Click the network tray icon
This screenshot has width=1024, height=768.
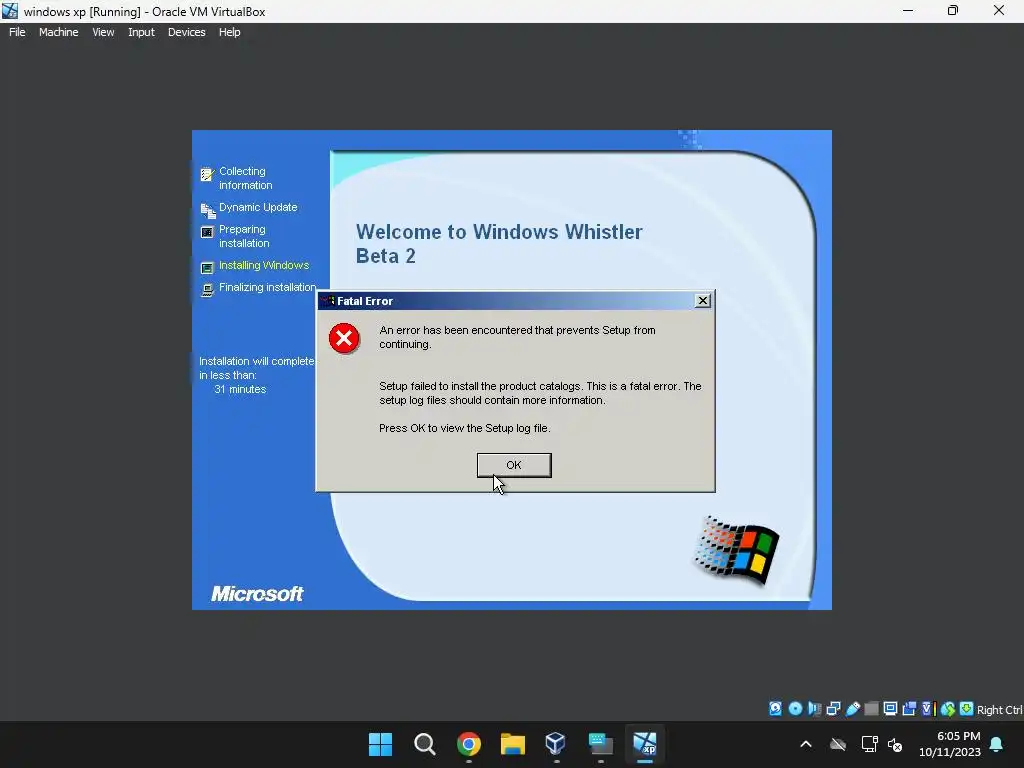[x=869, y=744]
